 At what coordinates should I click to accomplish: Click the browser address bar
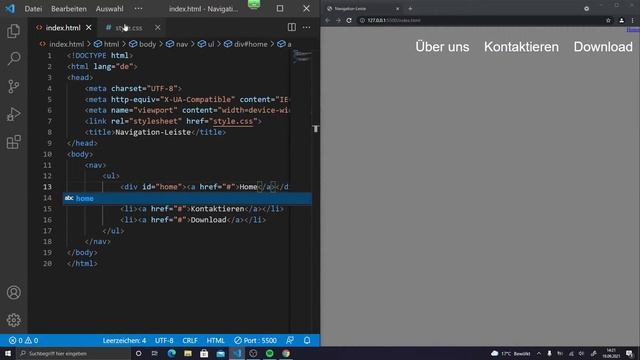click(482, 20)
